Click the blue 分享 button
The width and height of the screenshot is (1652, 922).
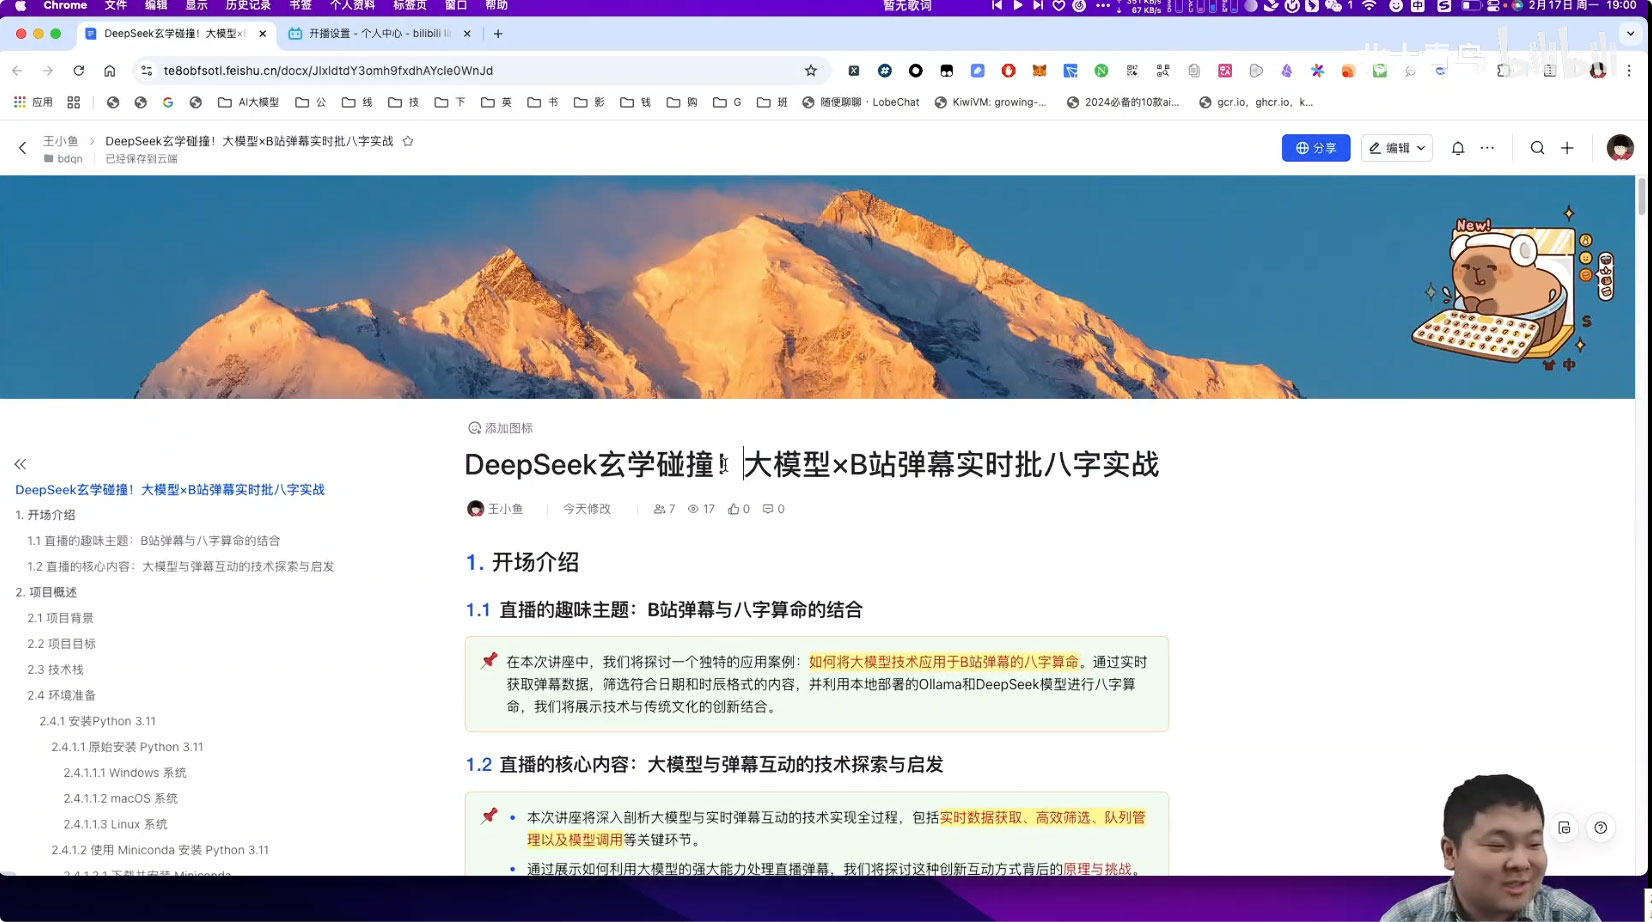[1315, 148]
